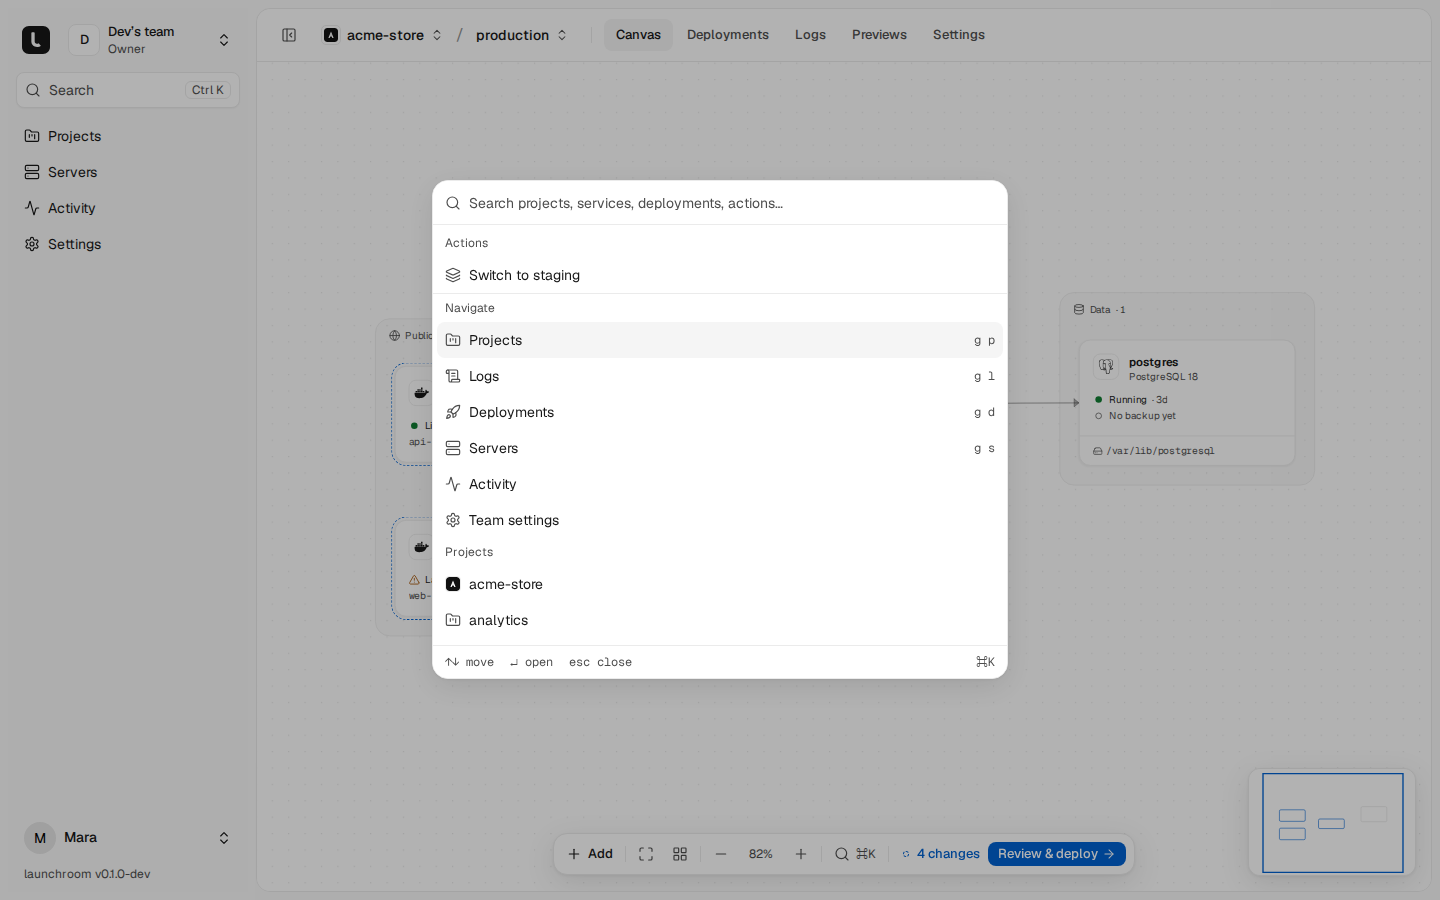Click the postgres elephant icon

(x=1106, y=366)
